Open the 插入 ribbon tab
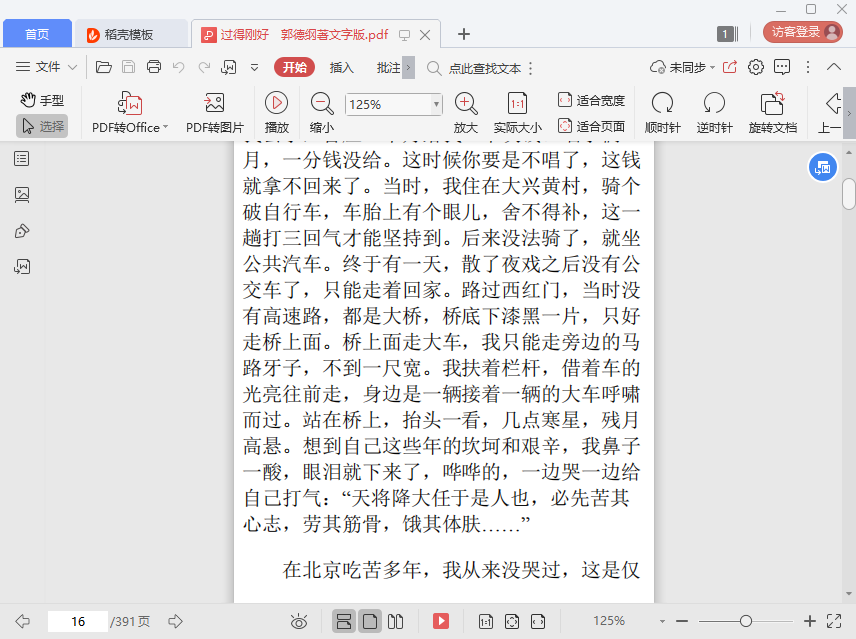The width and height of the screenshot is (856, 639). [342, 68]
